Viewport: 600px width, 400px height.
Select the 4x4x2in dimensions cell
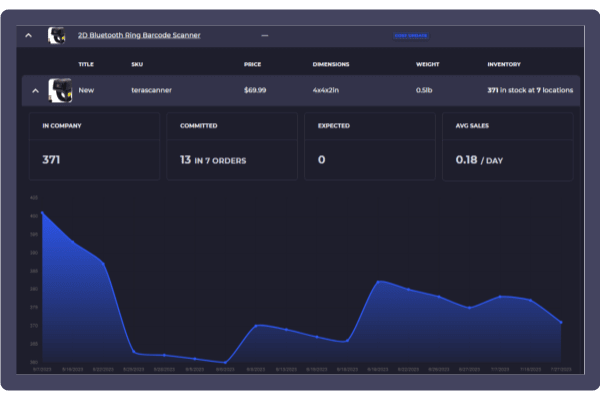326,90
